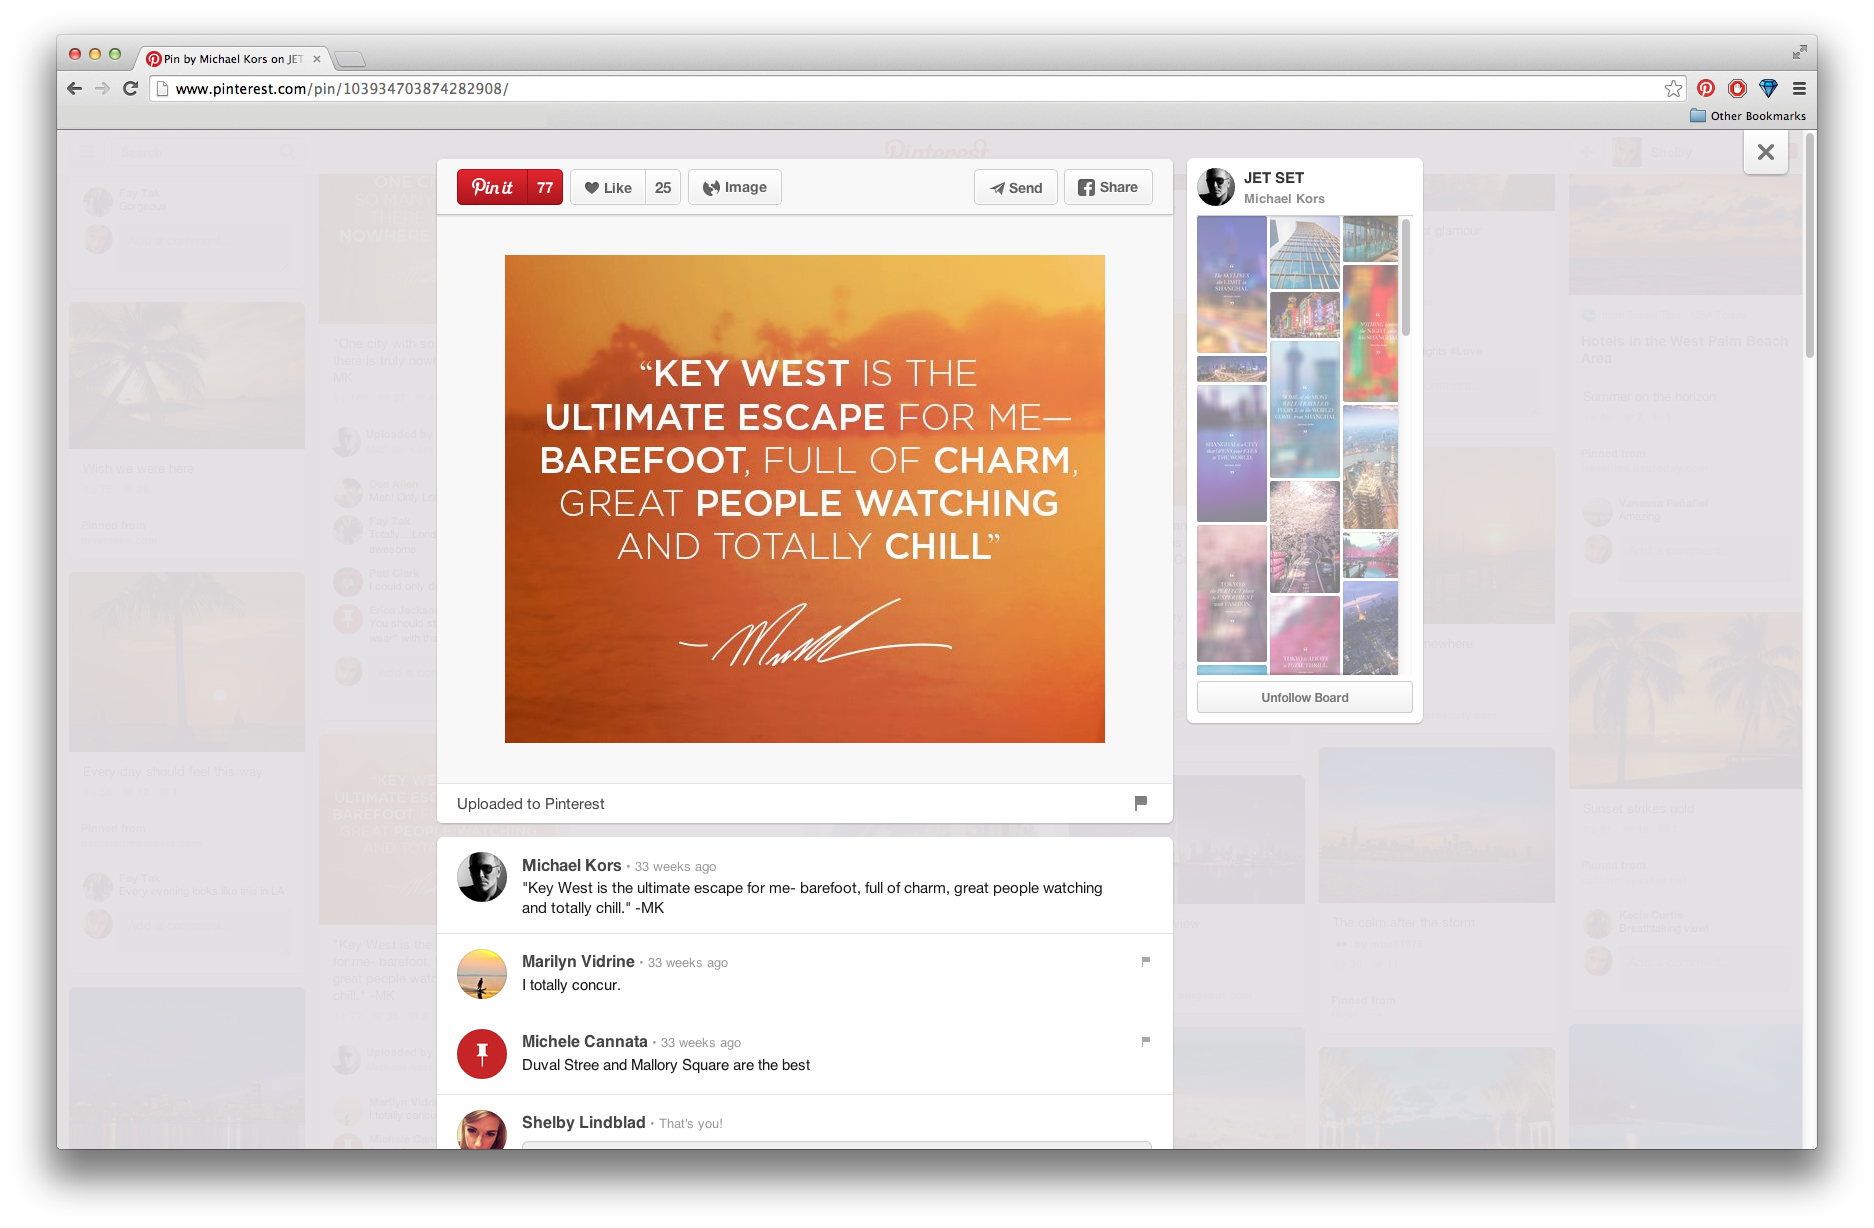1874x1228 pixels.
Task: Open Shelby Lindblad profile link
Action: (583, 1122)
